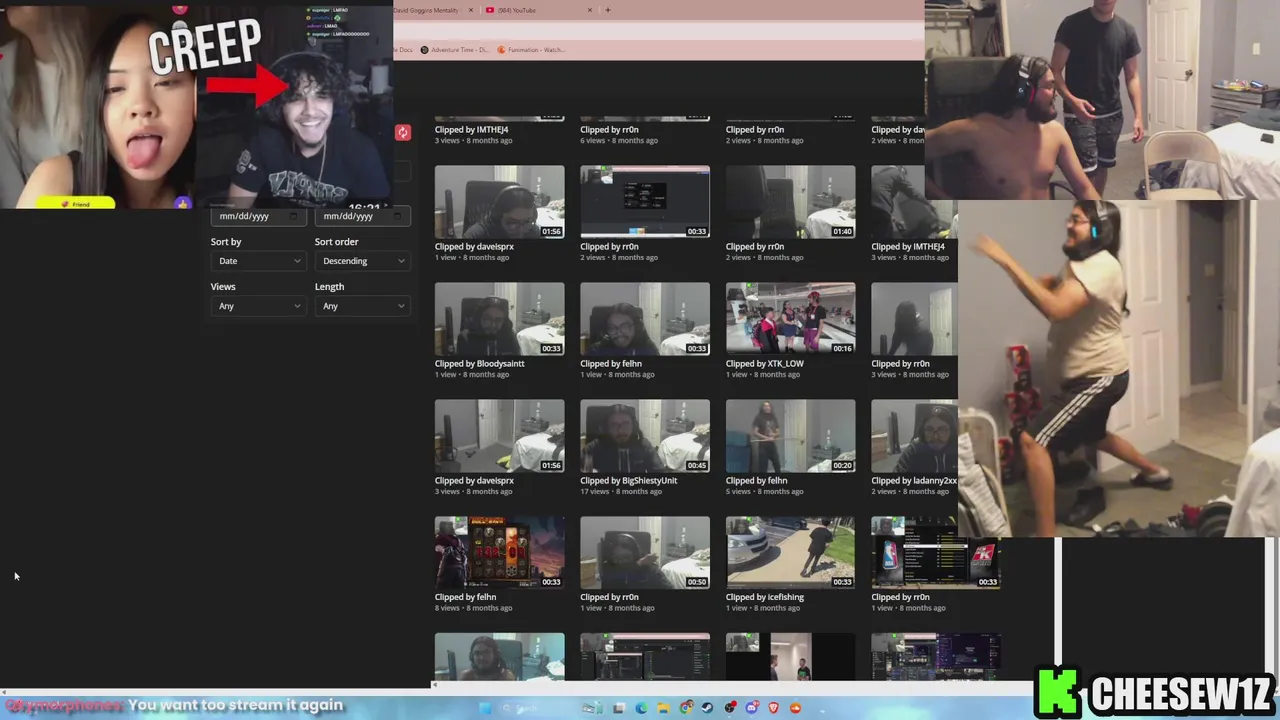The height and width of the screenshot is (720, 1280).
Task: Click the '8 views • 8 months ago' text
Action: (x=474, y=608)
